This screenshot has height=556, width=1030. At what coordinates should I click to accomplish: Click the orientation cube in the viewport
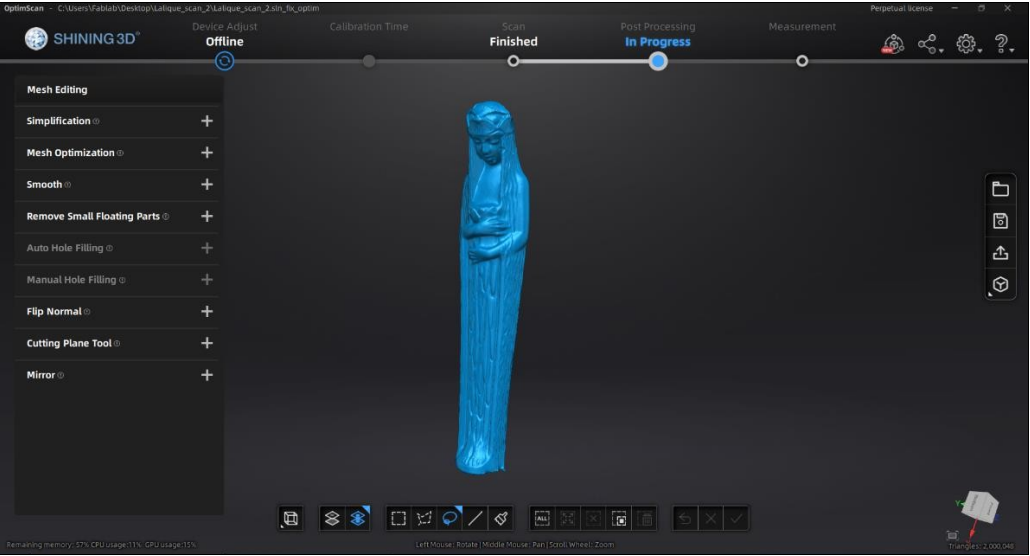[x=980, y=509]
